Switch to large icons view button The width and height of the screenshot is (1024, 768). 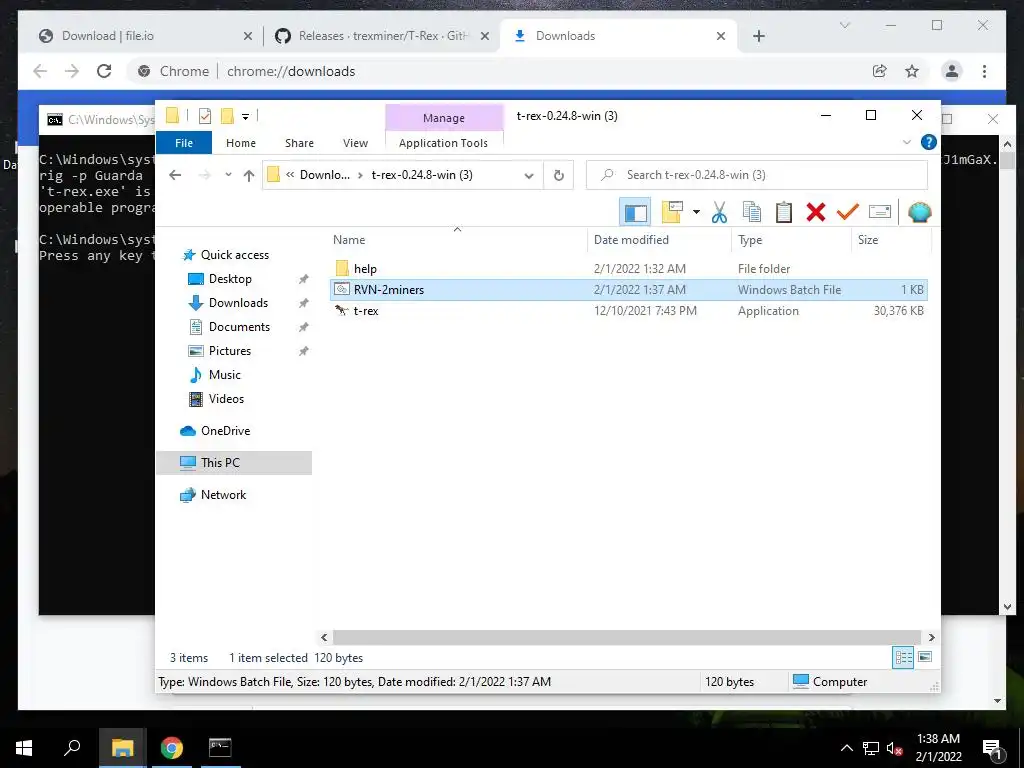925,658
